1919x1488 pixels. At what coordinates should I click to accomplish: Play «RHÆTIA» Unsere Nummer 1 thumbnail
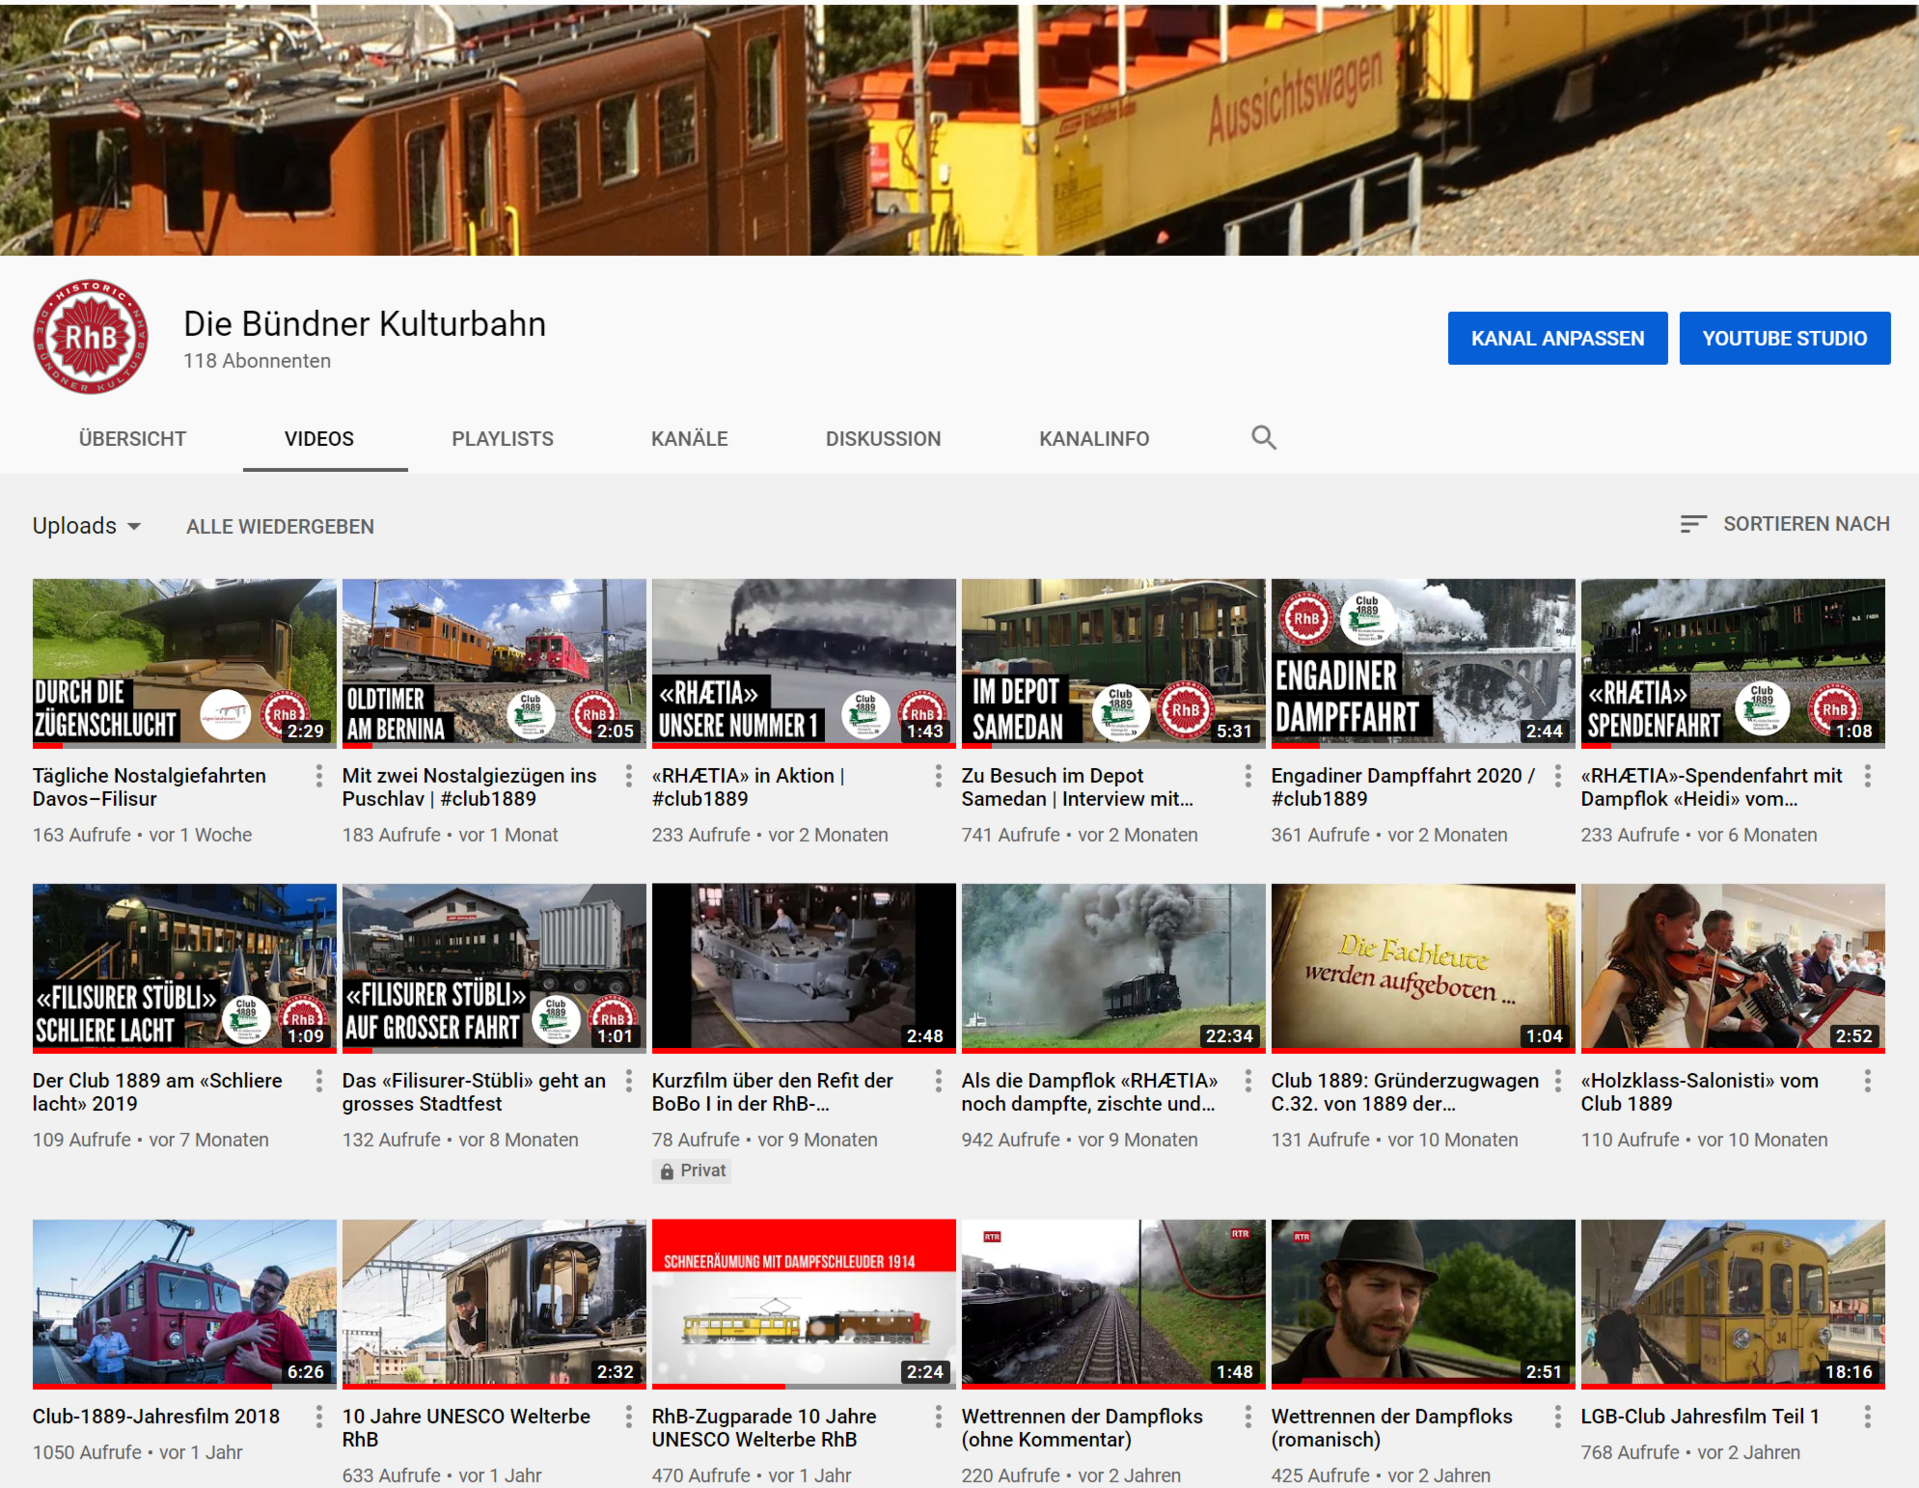[803, 663]
